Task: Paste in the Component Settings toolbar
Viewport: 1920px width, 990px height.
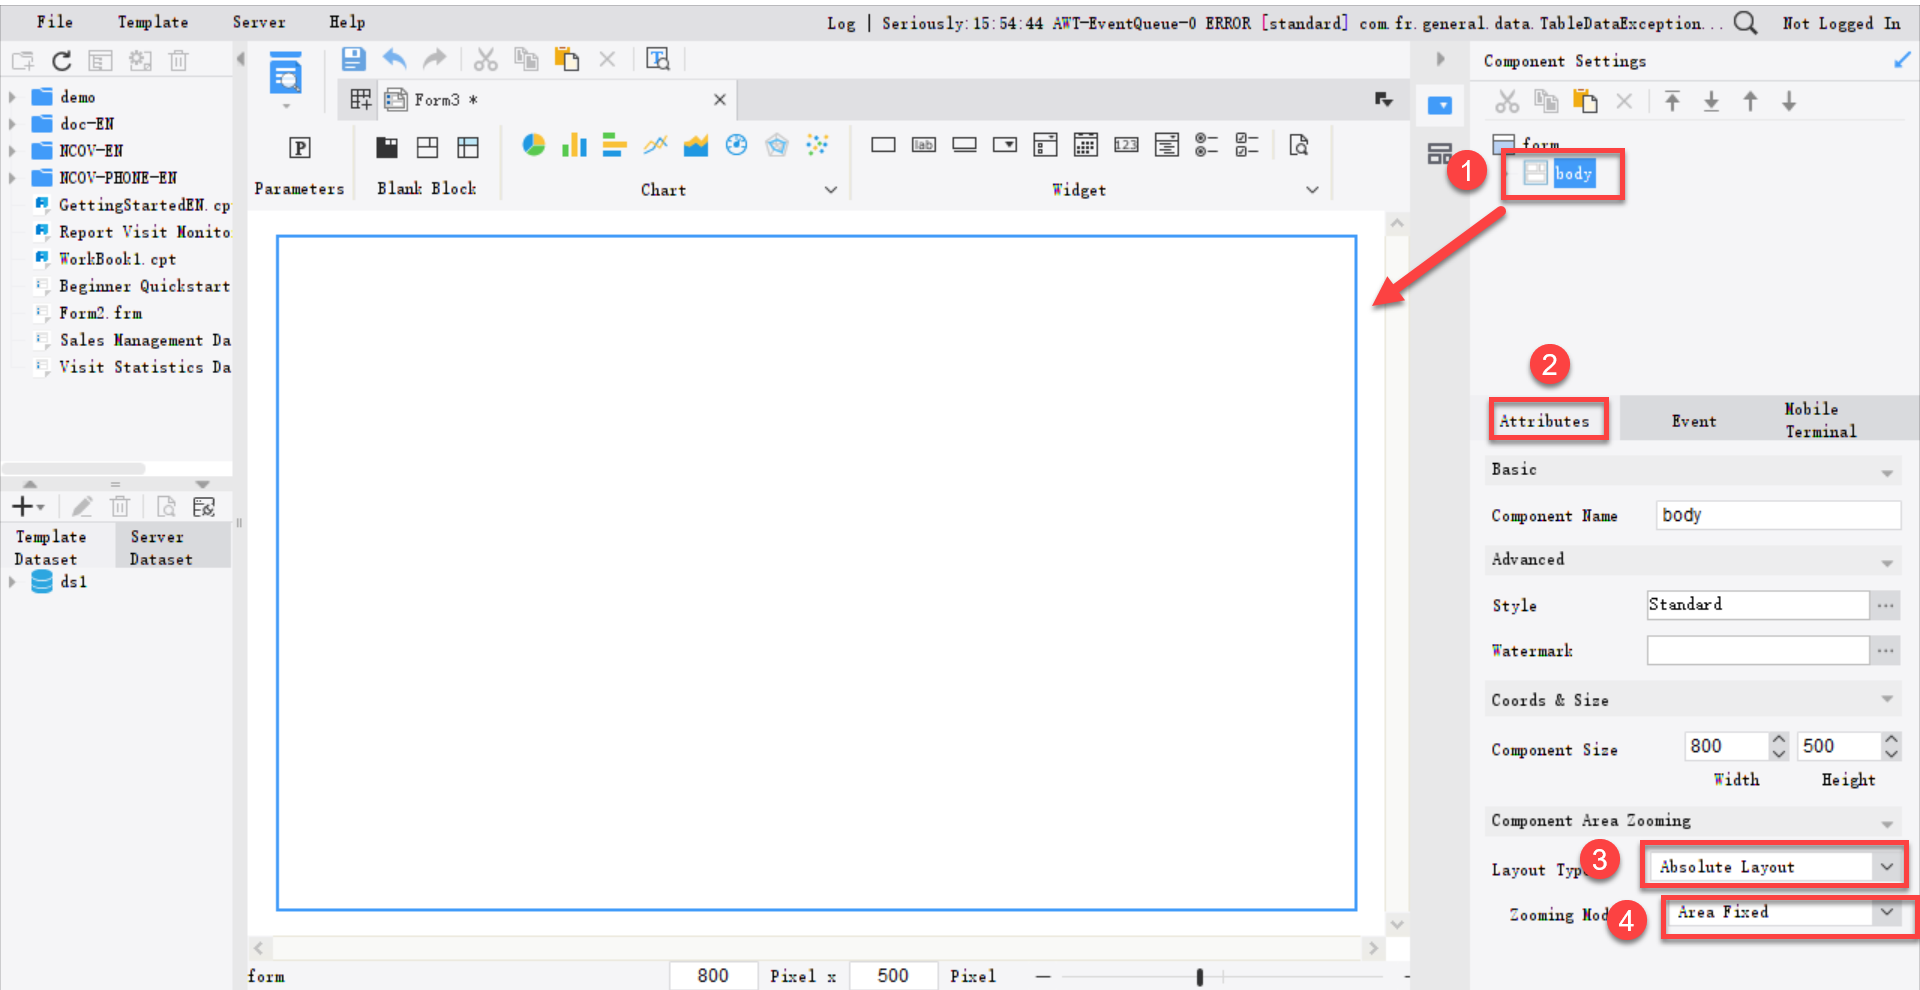Action: pyautogui.click(x=1585, y=101)
